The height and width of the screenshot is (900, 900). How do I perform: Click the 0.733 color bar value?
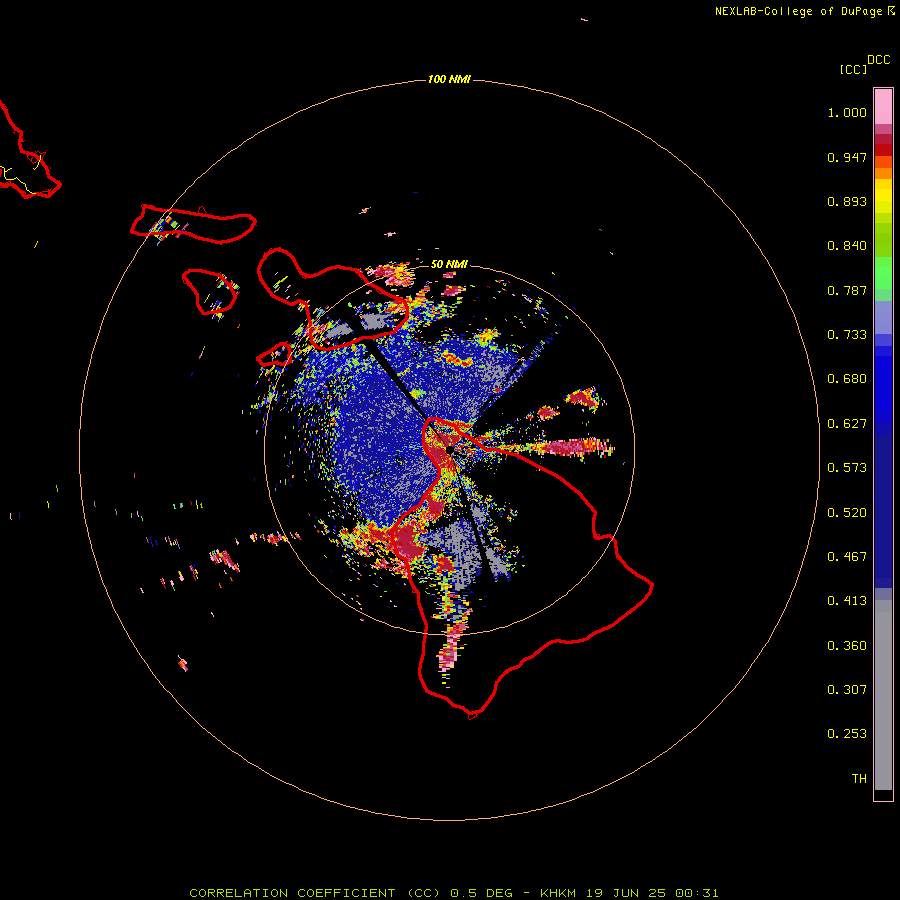[x=847, y=335]
